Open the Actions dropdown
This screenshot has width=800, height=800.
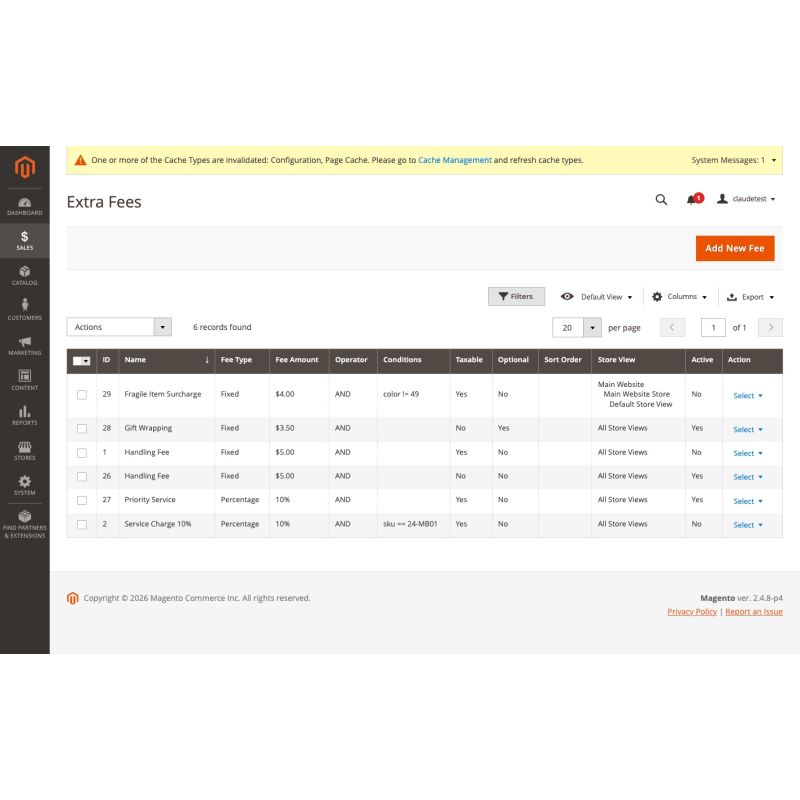point(119,327)
